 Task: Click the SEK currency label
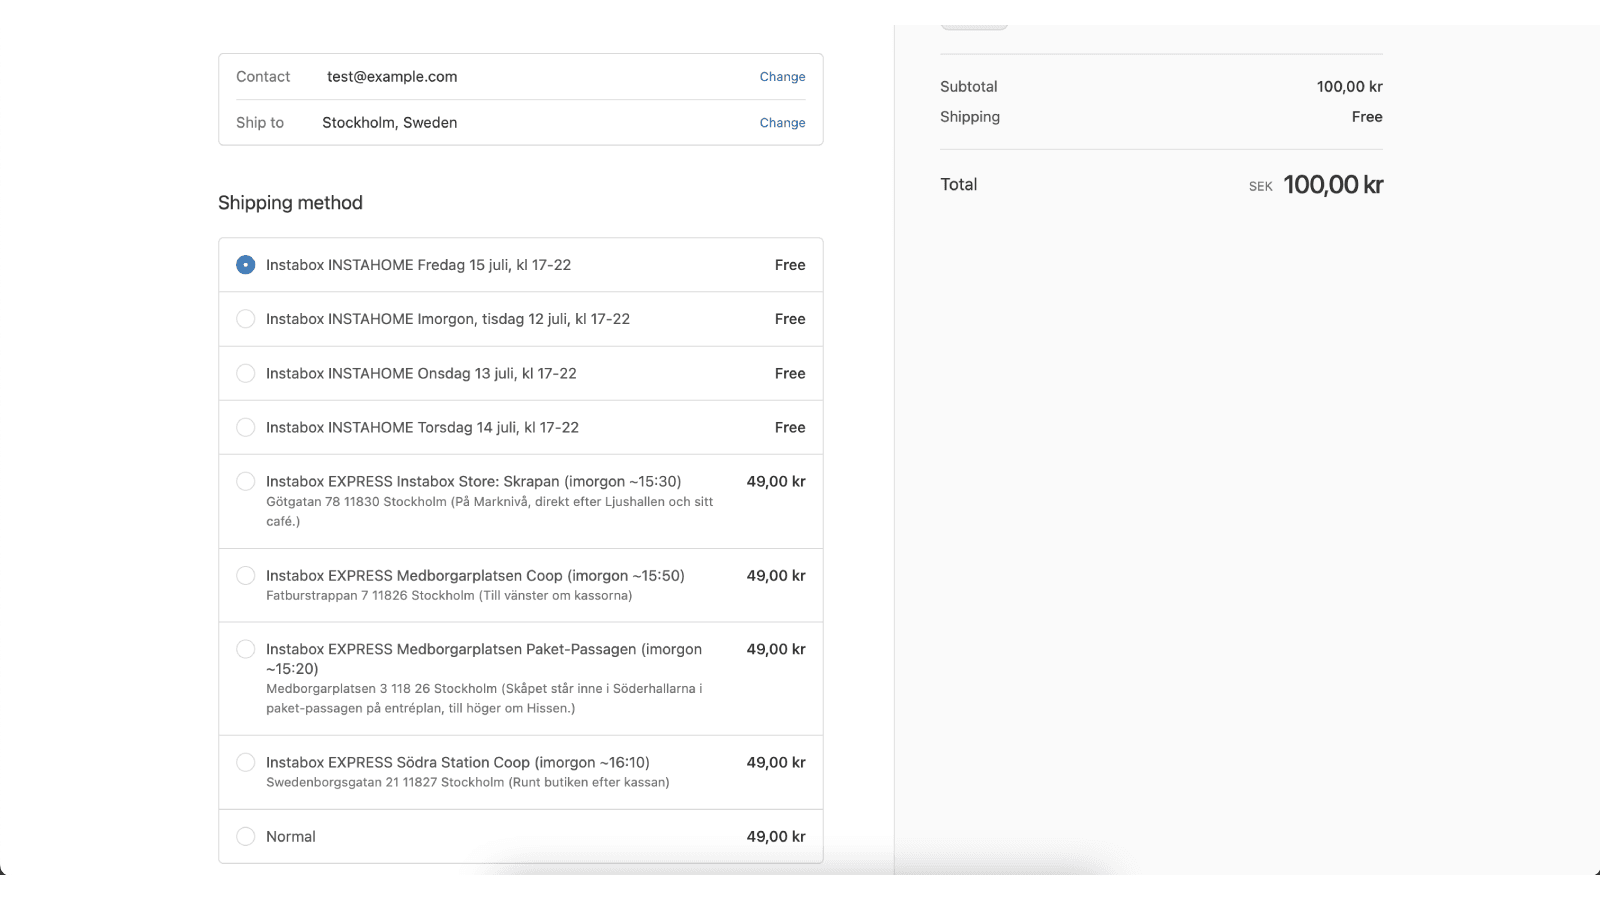1260,185
